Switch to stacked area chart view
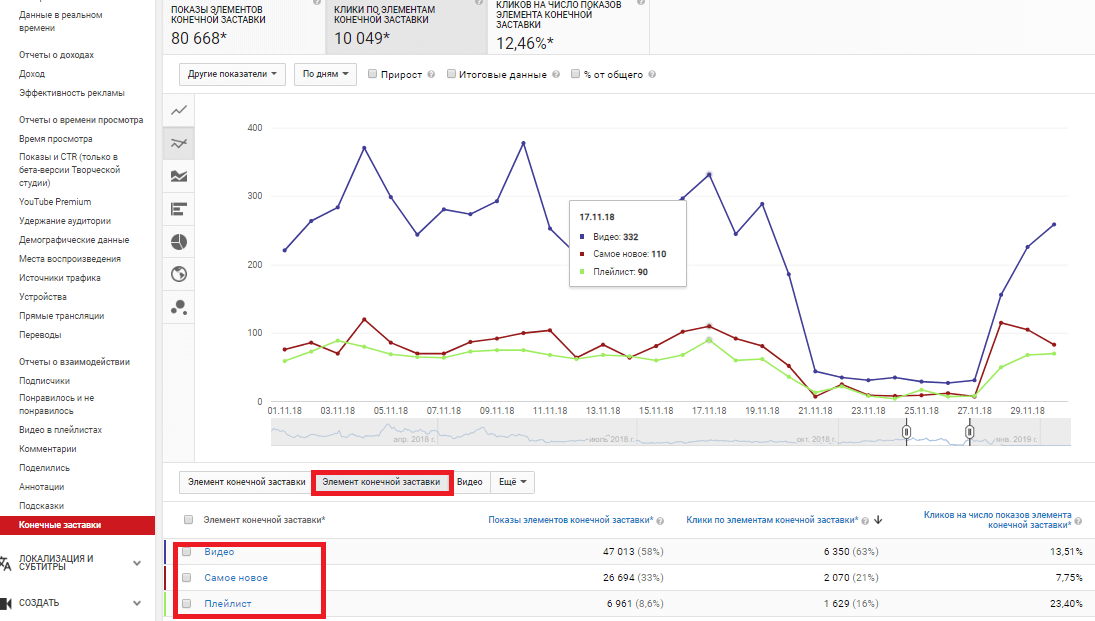Viewport: 1095px width, 621px height. (179, 176)
